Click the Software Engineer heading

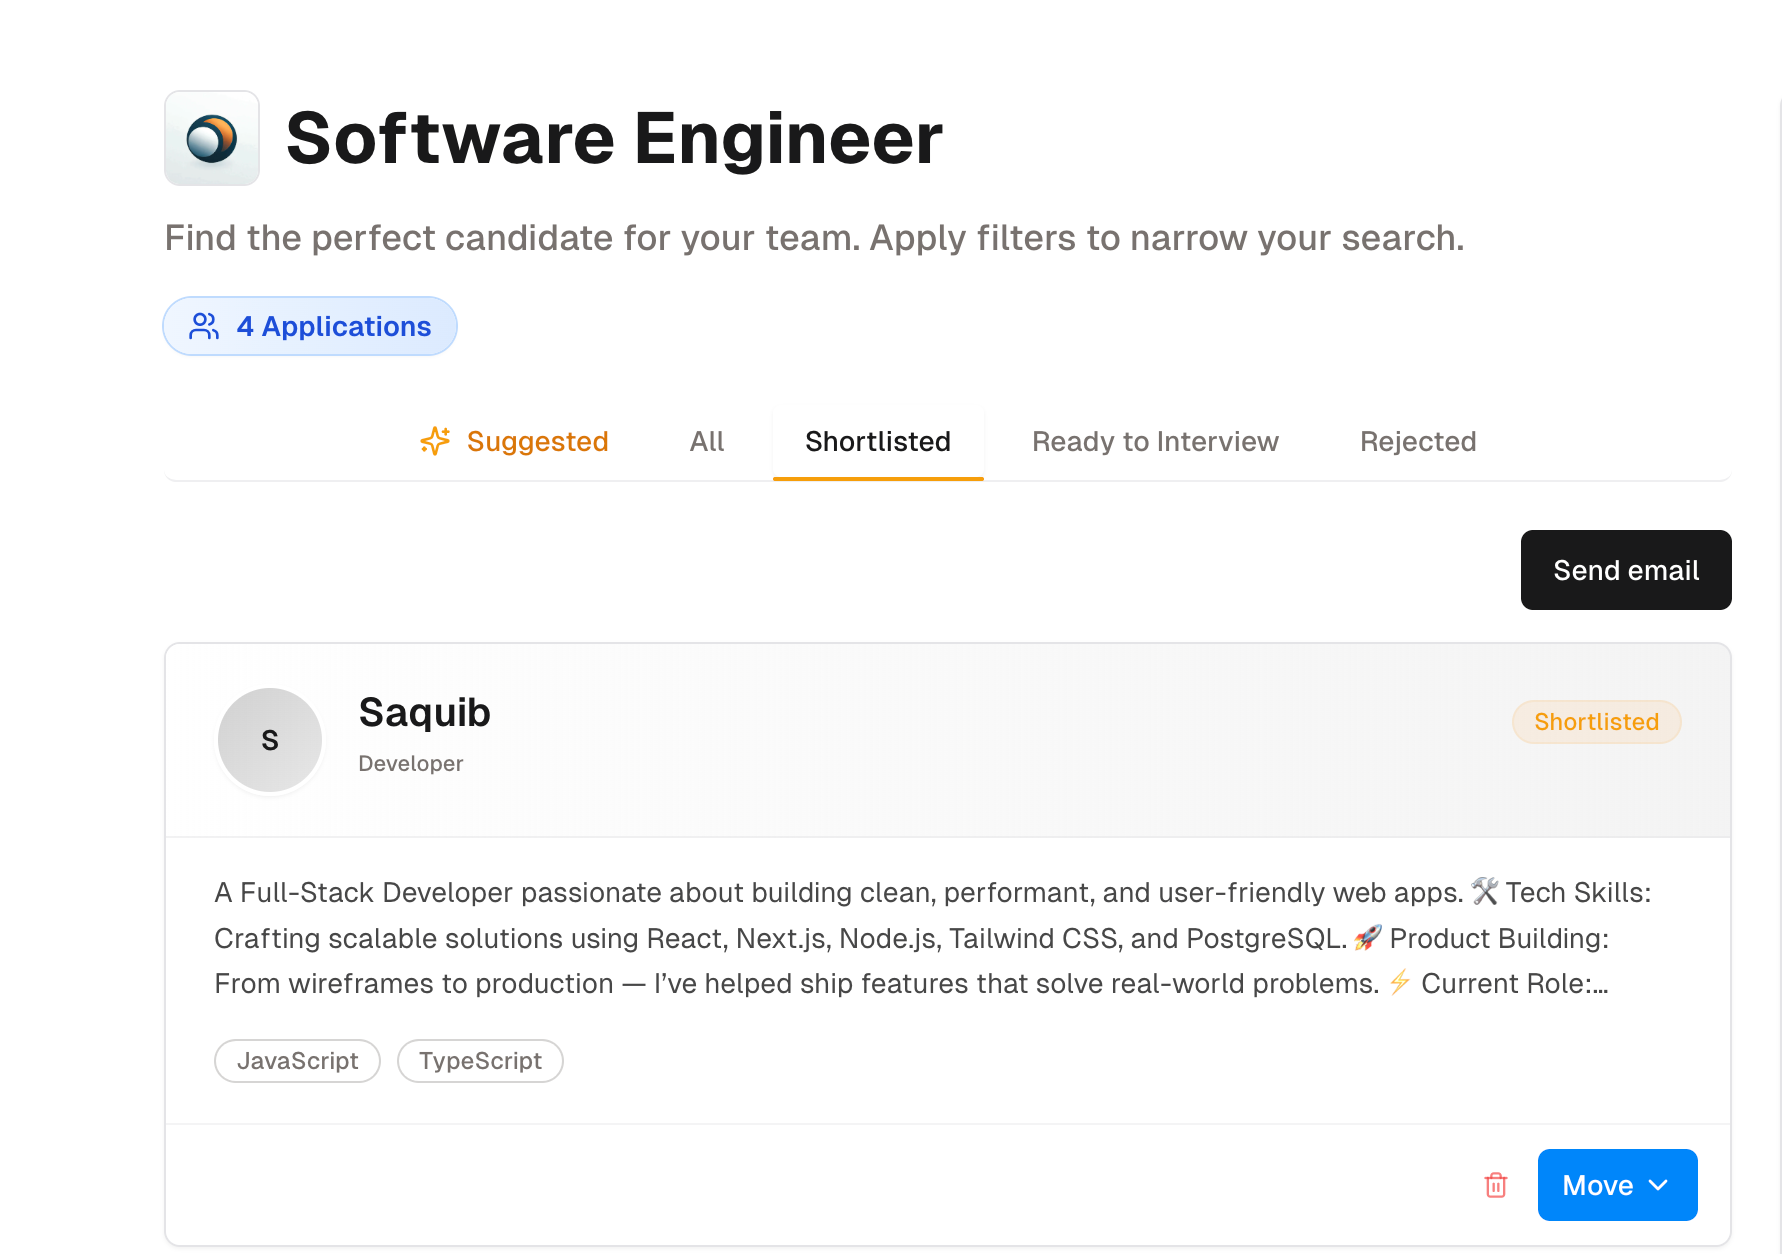pos(614,138)
